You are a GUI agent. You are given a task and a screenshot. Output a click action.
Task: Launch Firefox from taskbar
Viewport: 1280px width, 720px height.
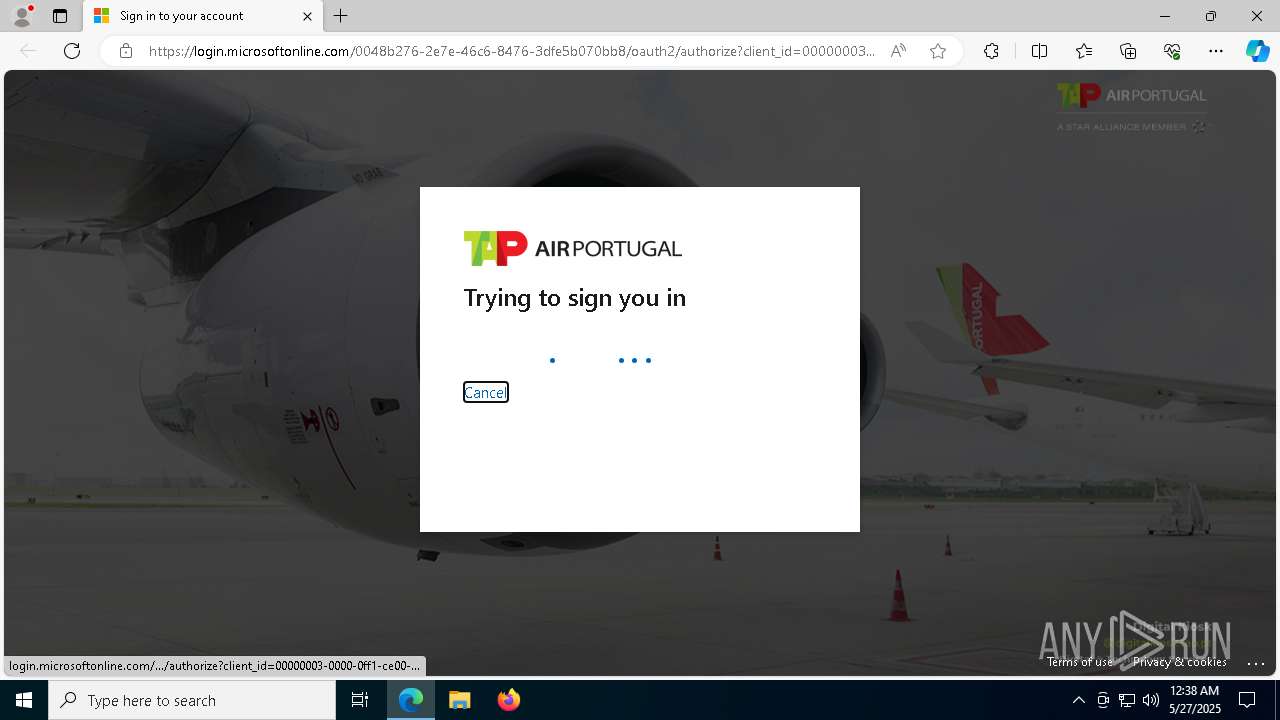pos(509,700)
